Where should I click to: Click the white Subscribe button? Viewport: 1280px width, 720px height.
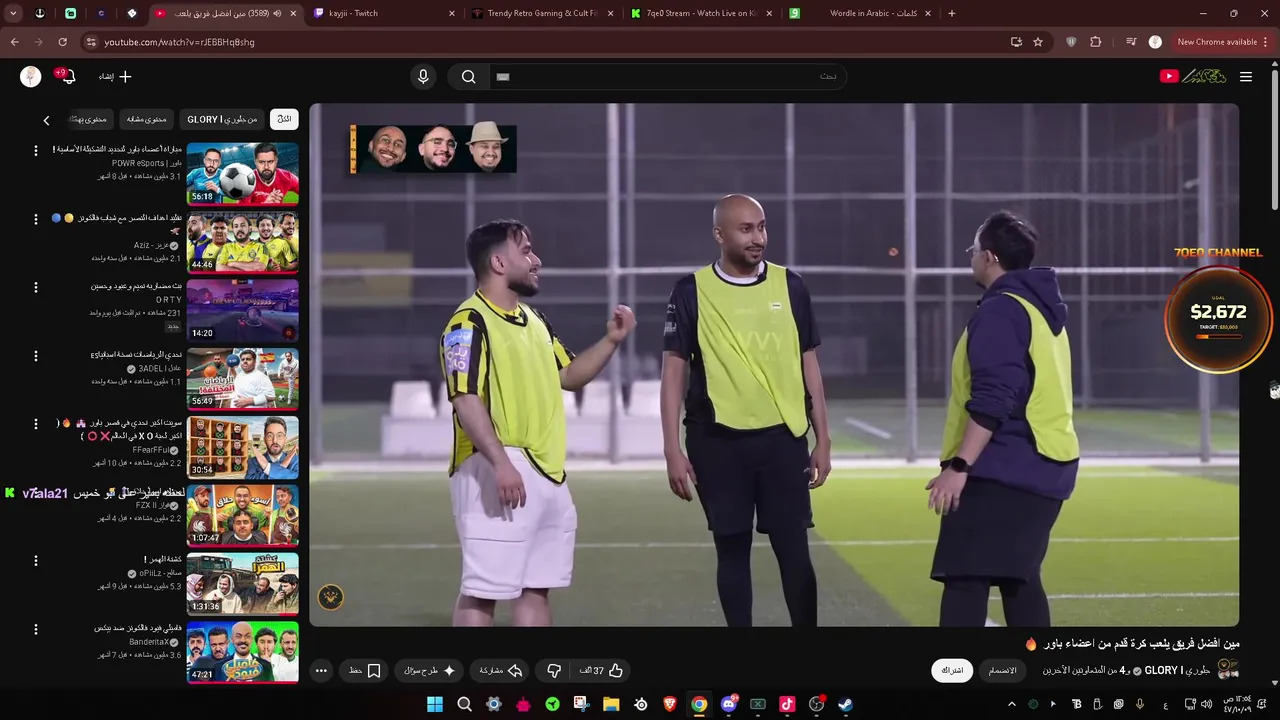pyautogui.click(x=953, y=670)
